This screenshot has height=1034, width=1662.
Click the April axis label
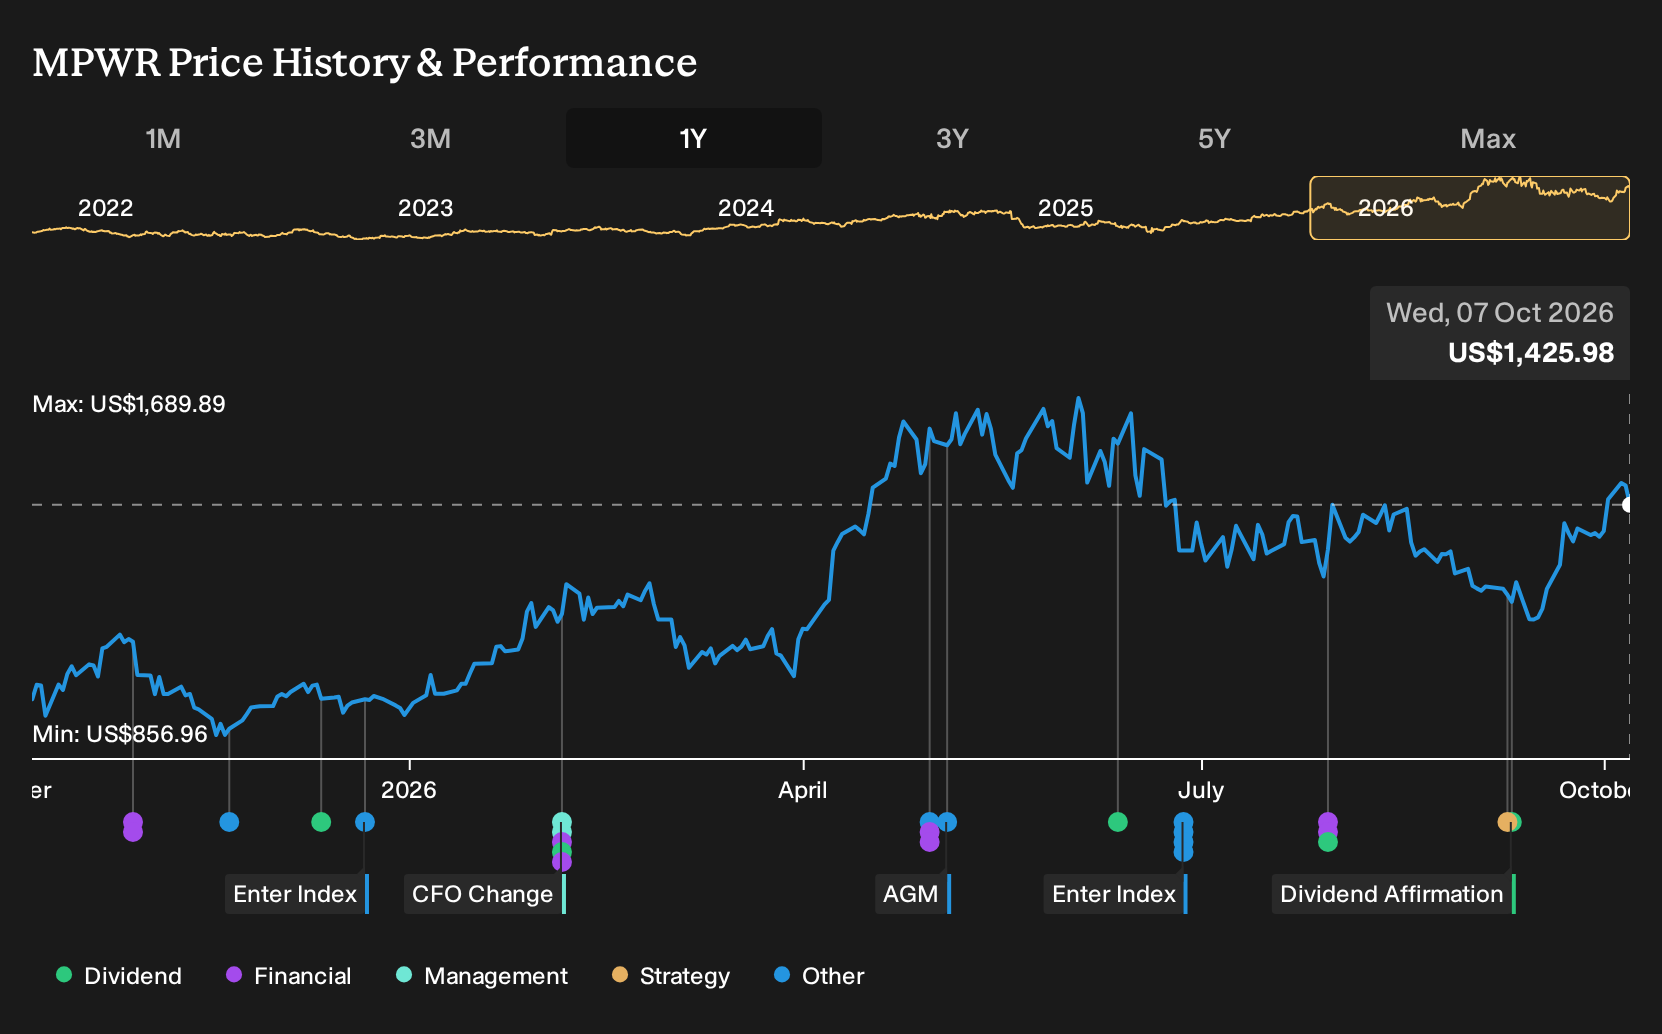click(803, 790)
